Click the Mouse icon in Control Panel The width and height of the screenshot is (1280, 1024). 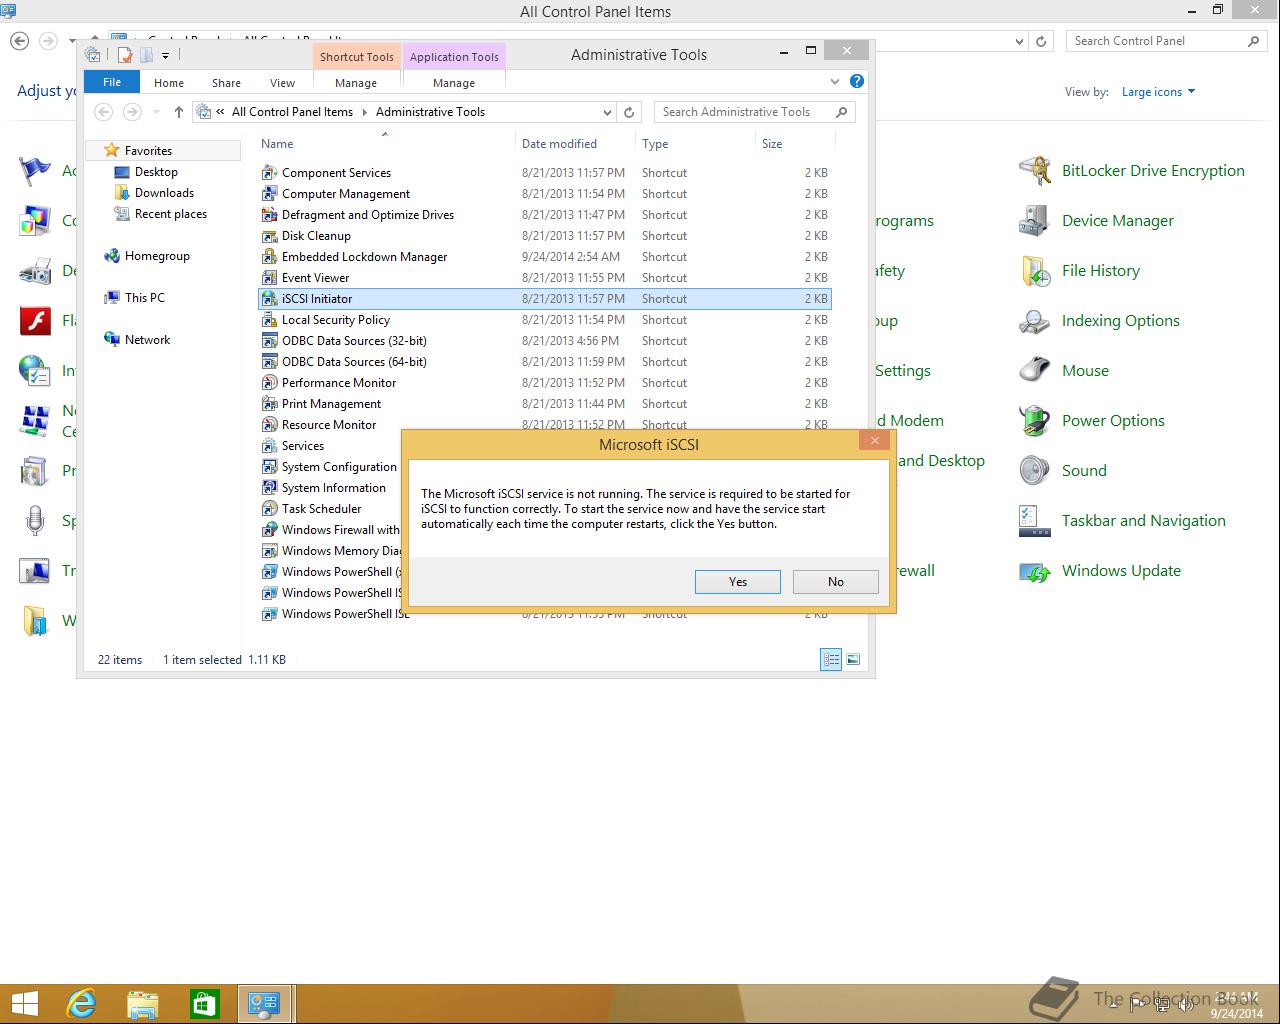[x=1035, y=371]
